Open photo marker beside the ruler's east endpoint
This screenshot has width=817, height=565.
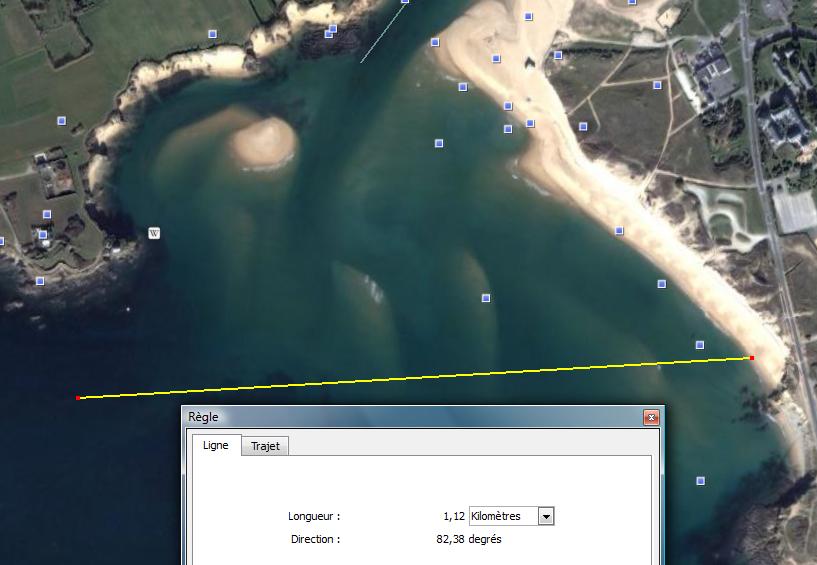point(700,345)
